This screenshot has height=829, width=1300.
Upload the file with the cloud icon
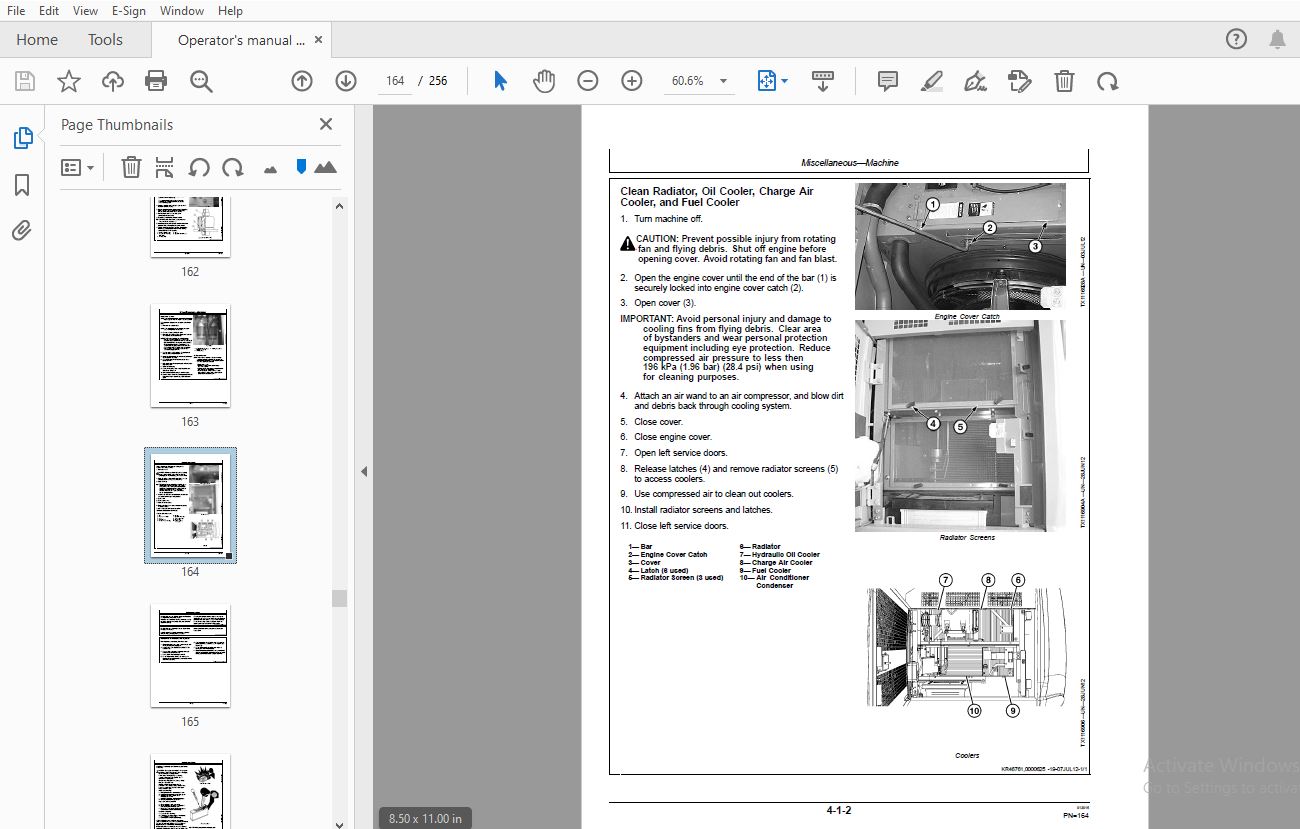(113, 81)
